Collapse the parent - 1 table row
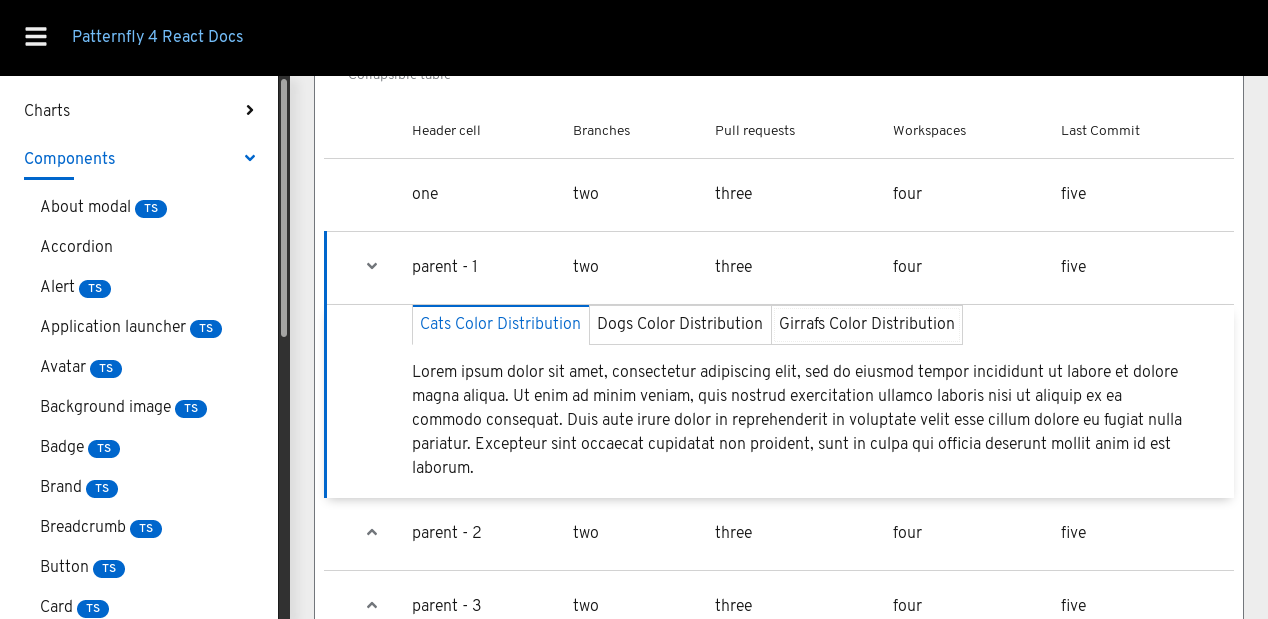This screenshot has width=1268, height=619. [x=371, y=266]
